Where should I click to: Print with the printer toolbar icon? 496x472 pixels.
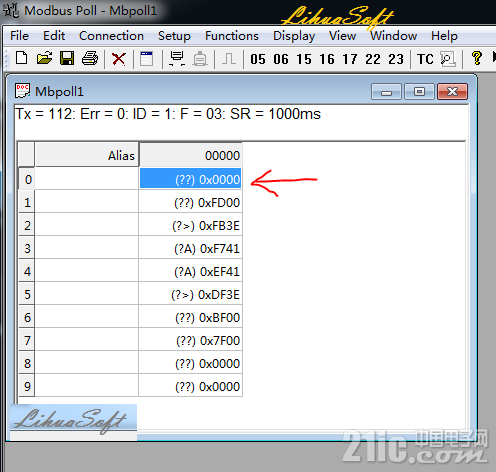[x=90, y=58]
